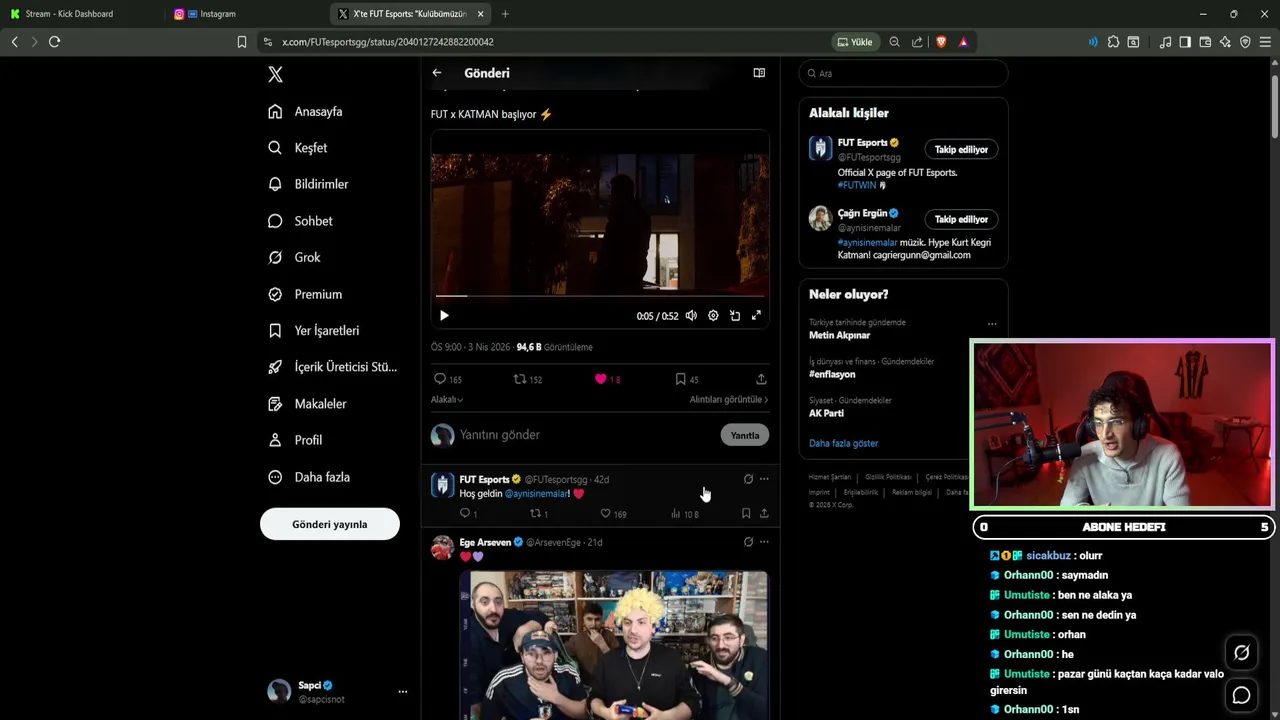Click the Ara search box

[903, 73]
